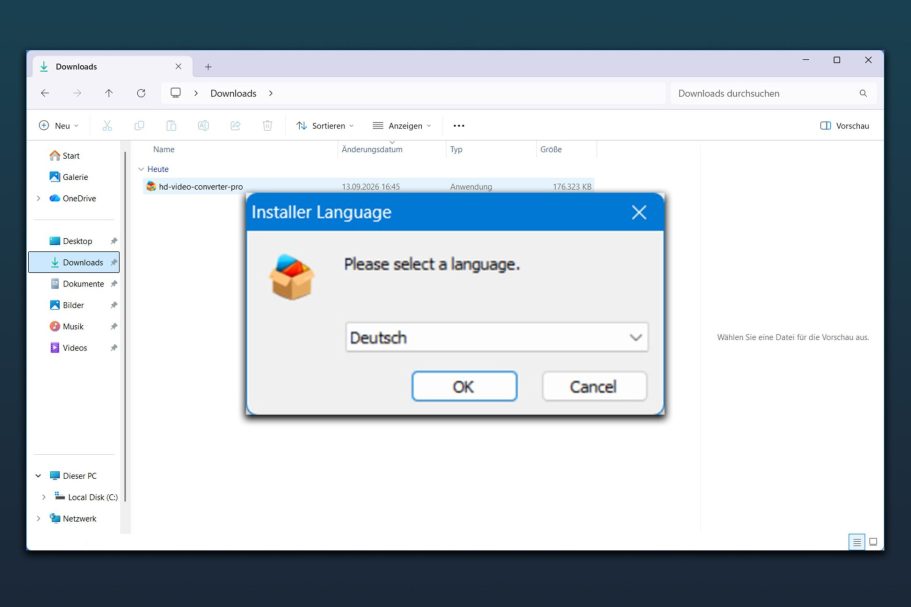Close the Installer Language dialog
This screenshot has width=911, height=607.
tap(639, 212)
